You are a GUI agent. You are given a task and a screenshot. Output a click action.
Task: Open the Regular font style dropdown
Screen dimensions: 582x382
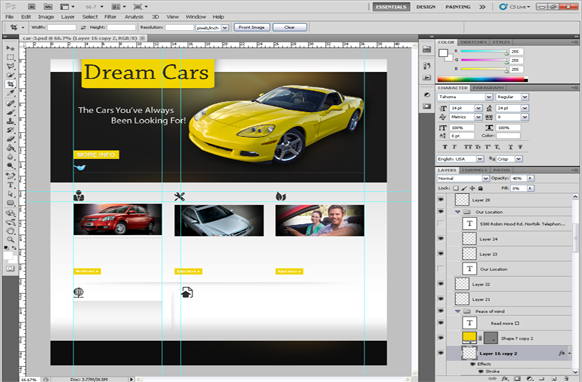tap(525, 97)
